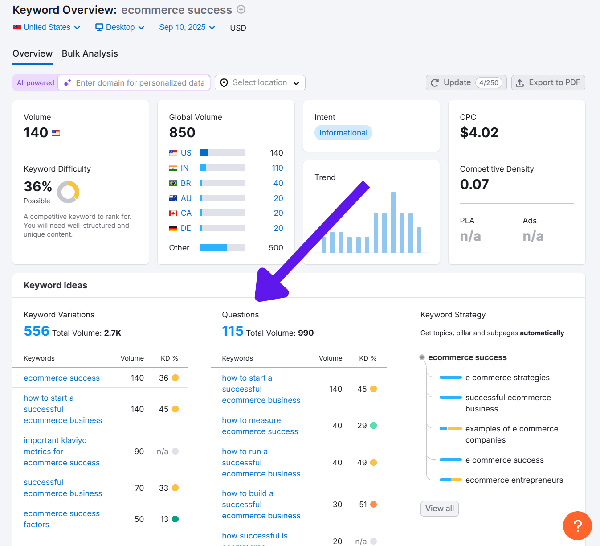Click the orange help question mark button
Viewport: 600px width, 546px height.
click(577, 523)
